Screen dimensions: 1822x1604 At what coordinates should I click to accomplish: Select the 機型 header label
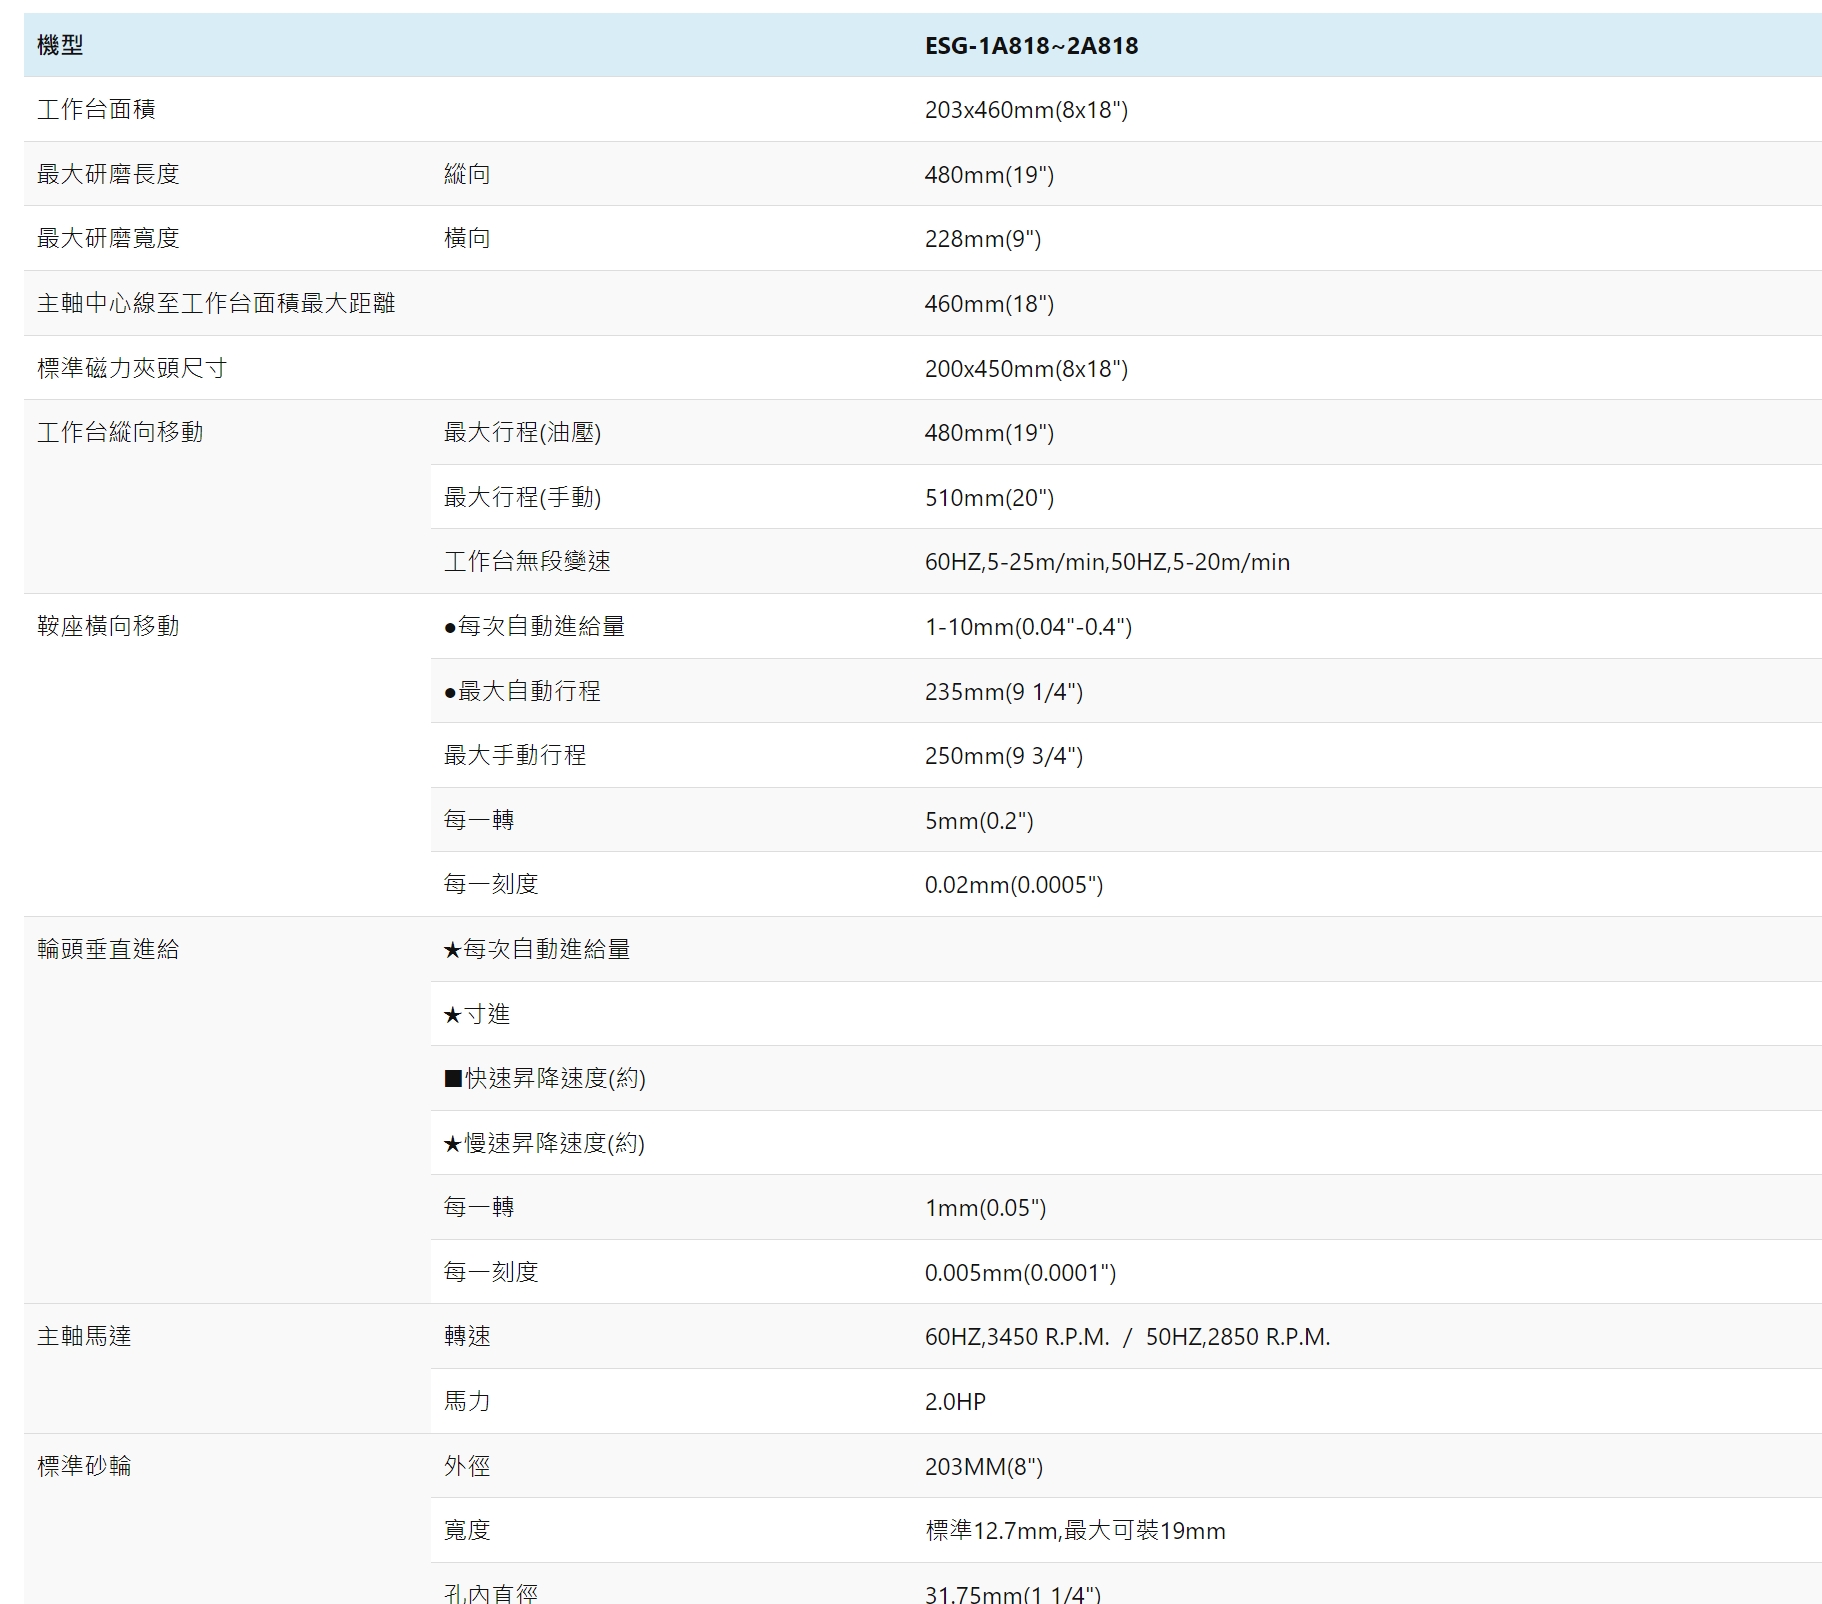[x=60, y=45]
